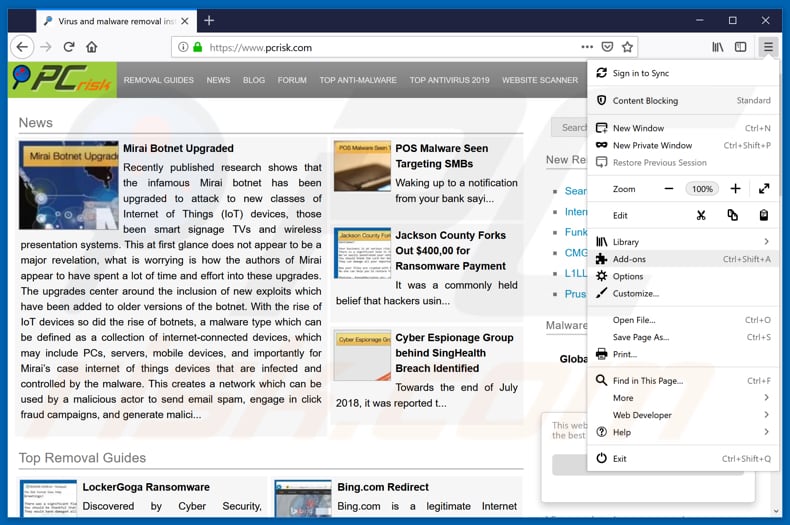Reset zoom via the 100% button

(702, 189)
